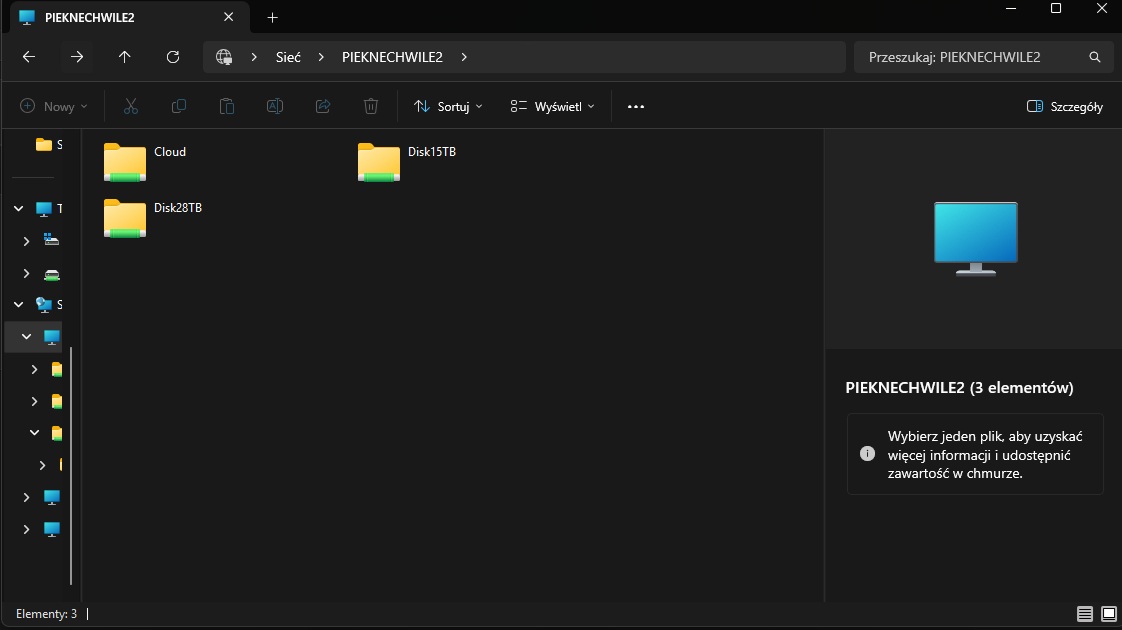Expand the chevron after PIEKNECHWILE2 in address bar

click(464, 57)
